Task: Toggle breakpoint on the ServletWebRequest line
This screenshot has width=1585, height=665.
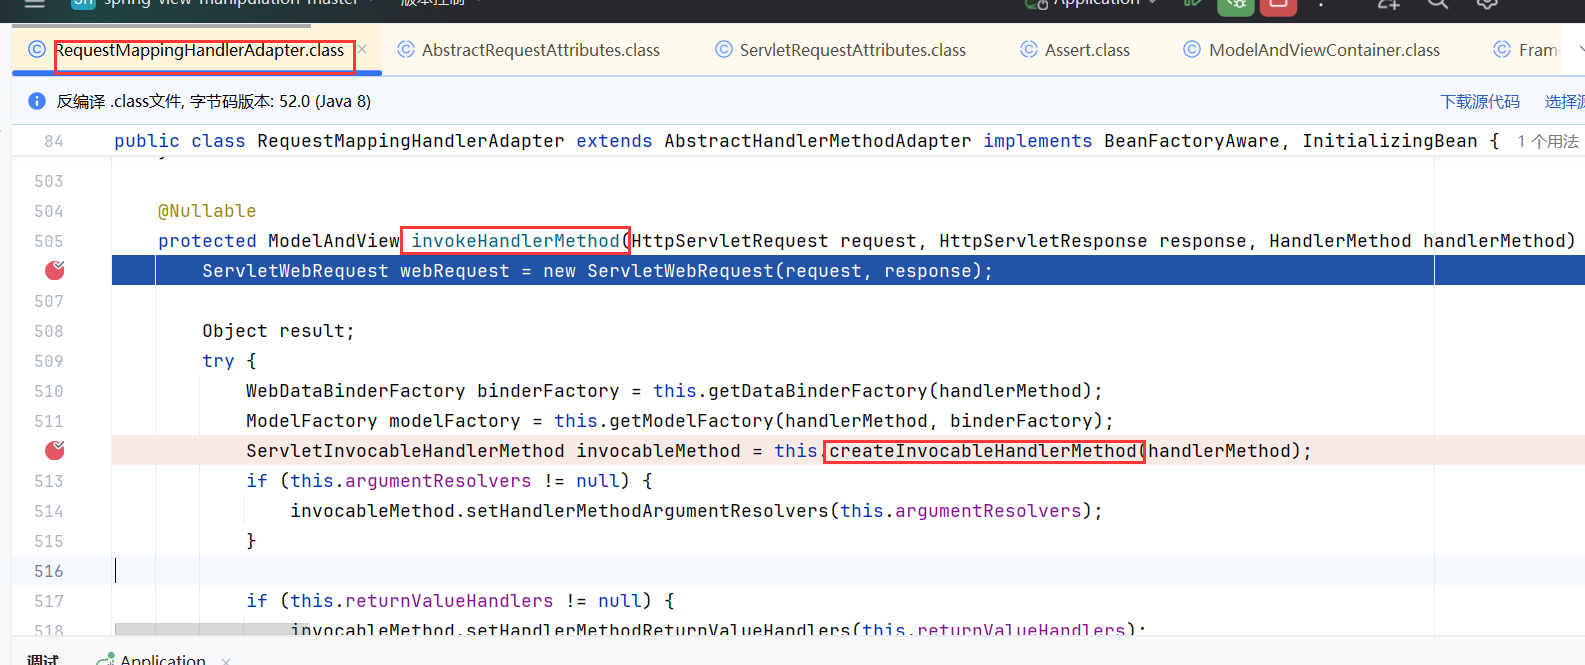Action: click(x=55, y=270)
